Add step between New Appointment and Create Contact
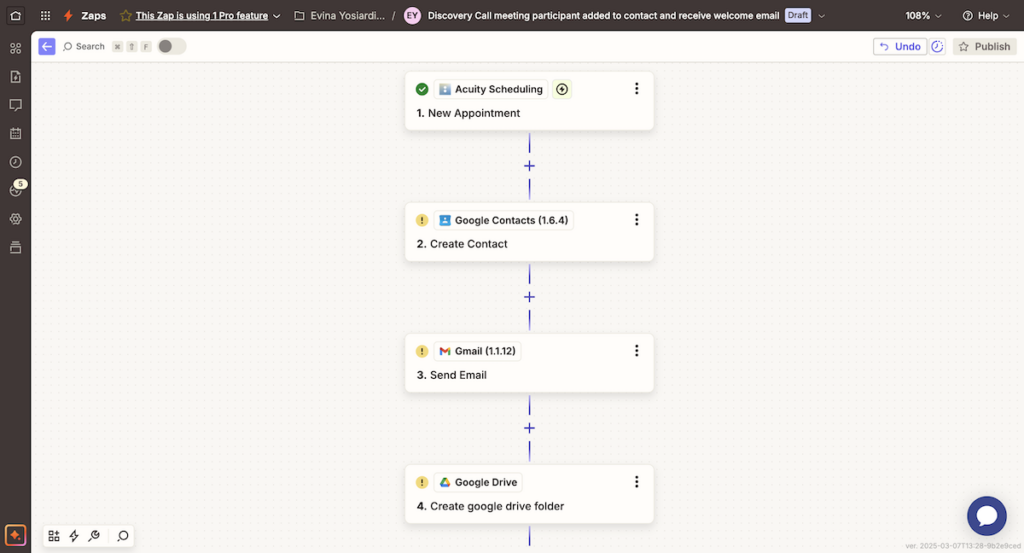Viewport: 1024px width, 553px height. click(x=530, y=166)
